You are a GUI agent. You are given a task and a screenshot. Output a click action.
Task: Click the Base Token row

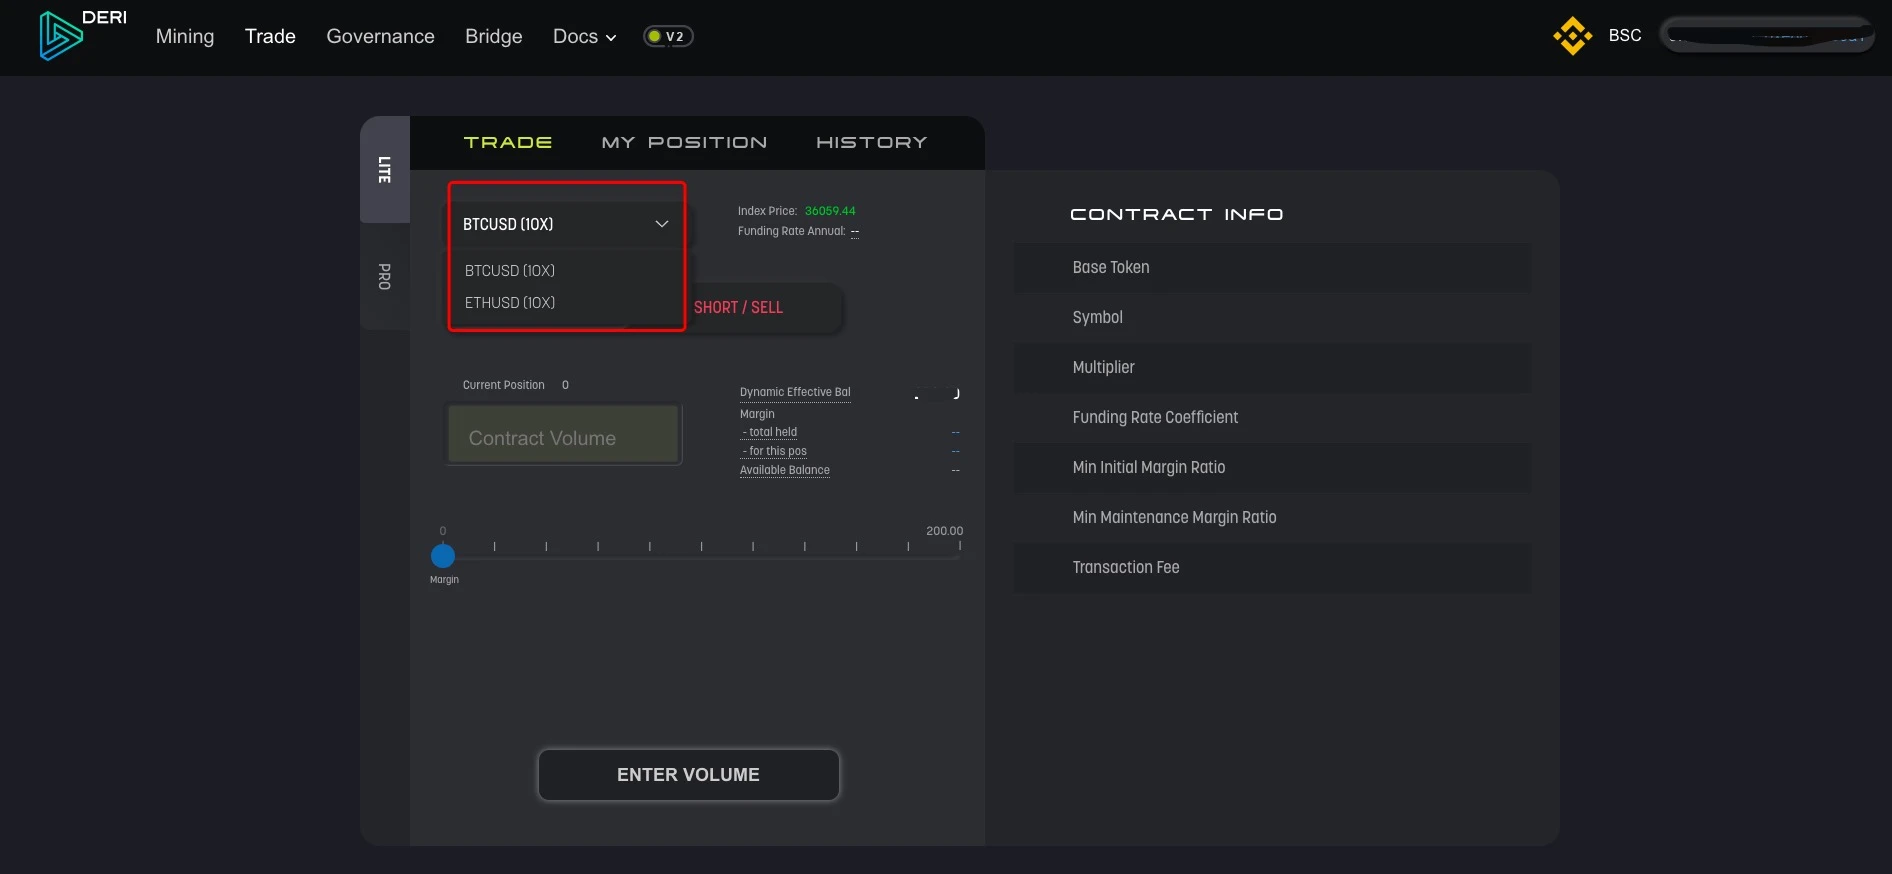tap(1272, 268)
